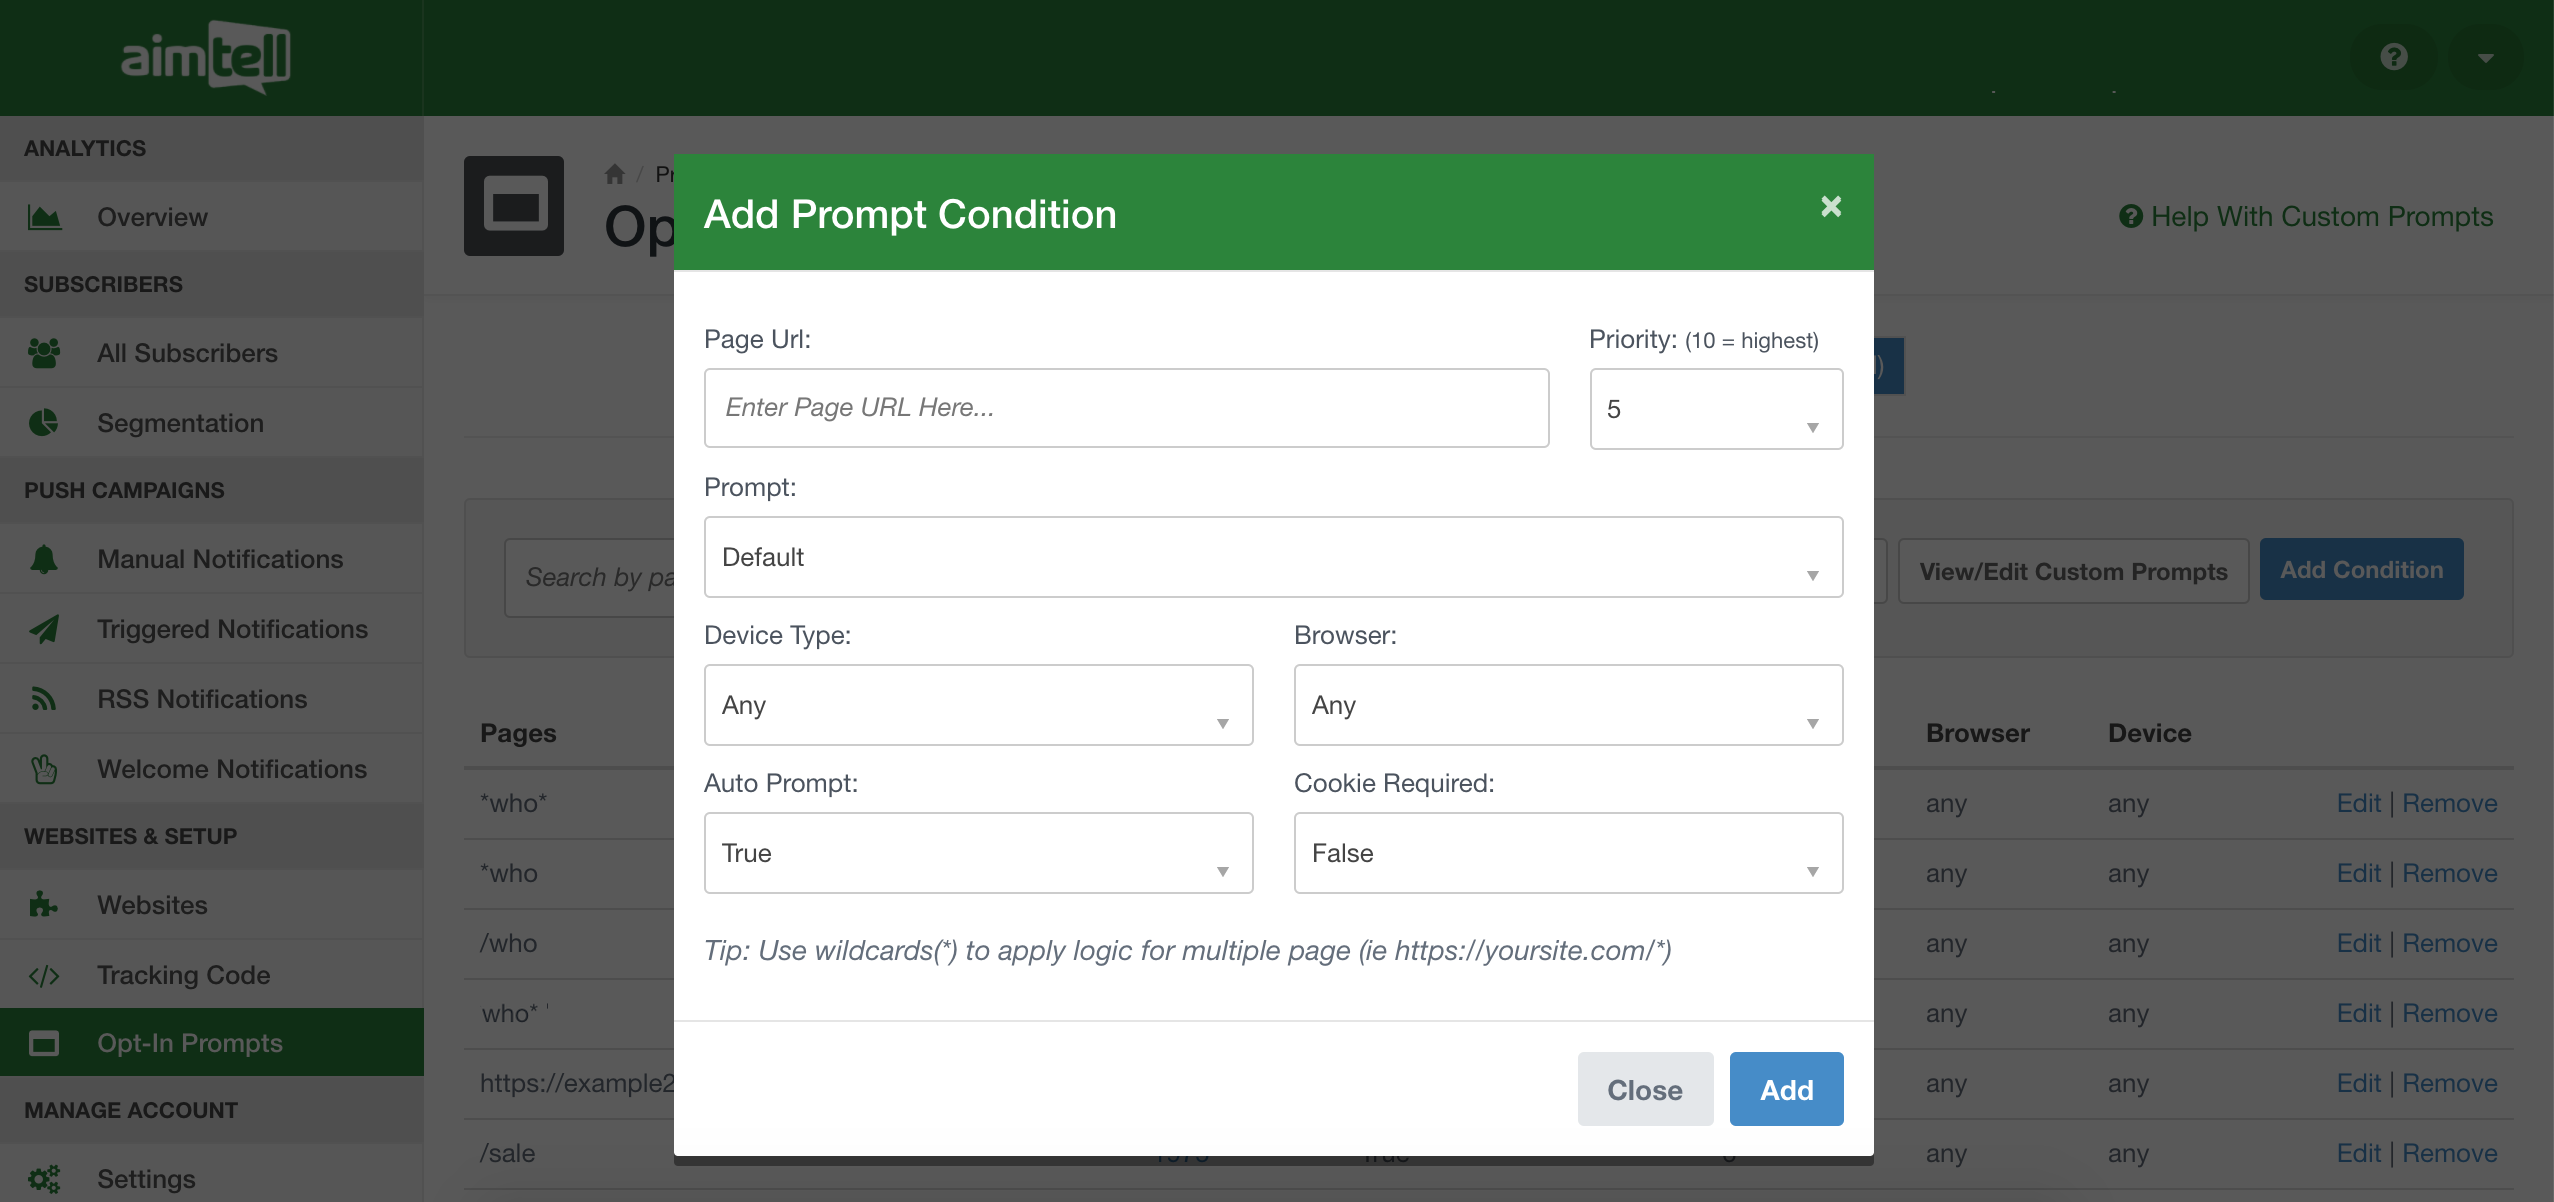The image size is (2554, 1202).
Task: Click the All Subscribers people icon
Action: point(44,353)
